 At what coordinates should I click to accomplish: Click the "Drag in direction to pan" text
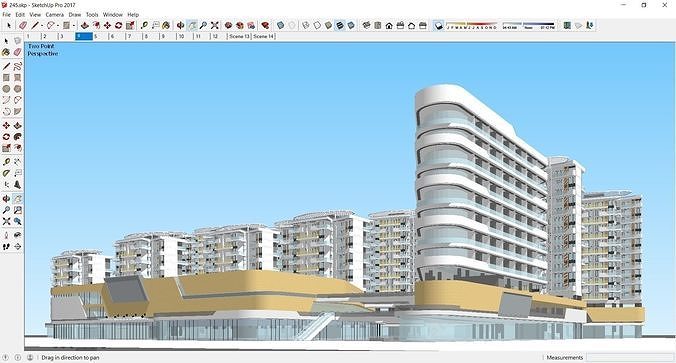pyautogui.click(x=70, y=357)
